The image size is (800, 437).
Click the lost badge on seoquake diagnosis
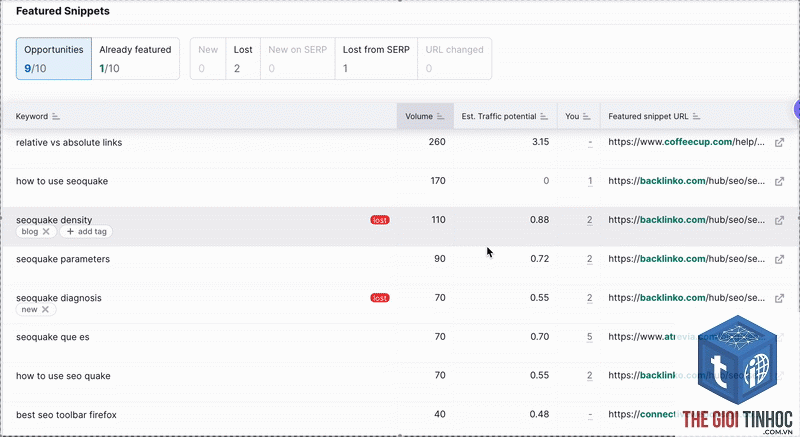pos(380,298)
